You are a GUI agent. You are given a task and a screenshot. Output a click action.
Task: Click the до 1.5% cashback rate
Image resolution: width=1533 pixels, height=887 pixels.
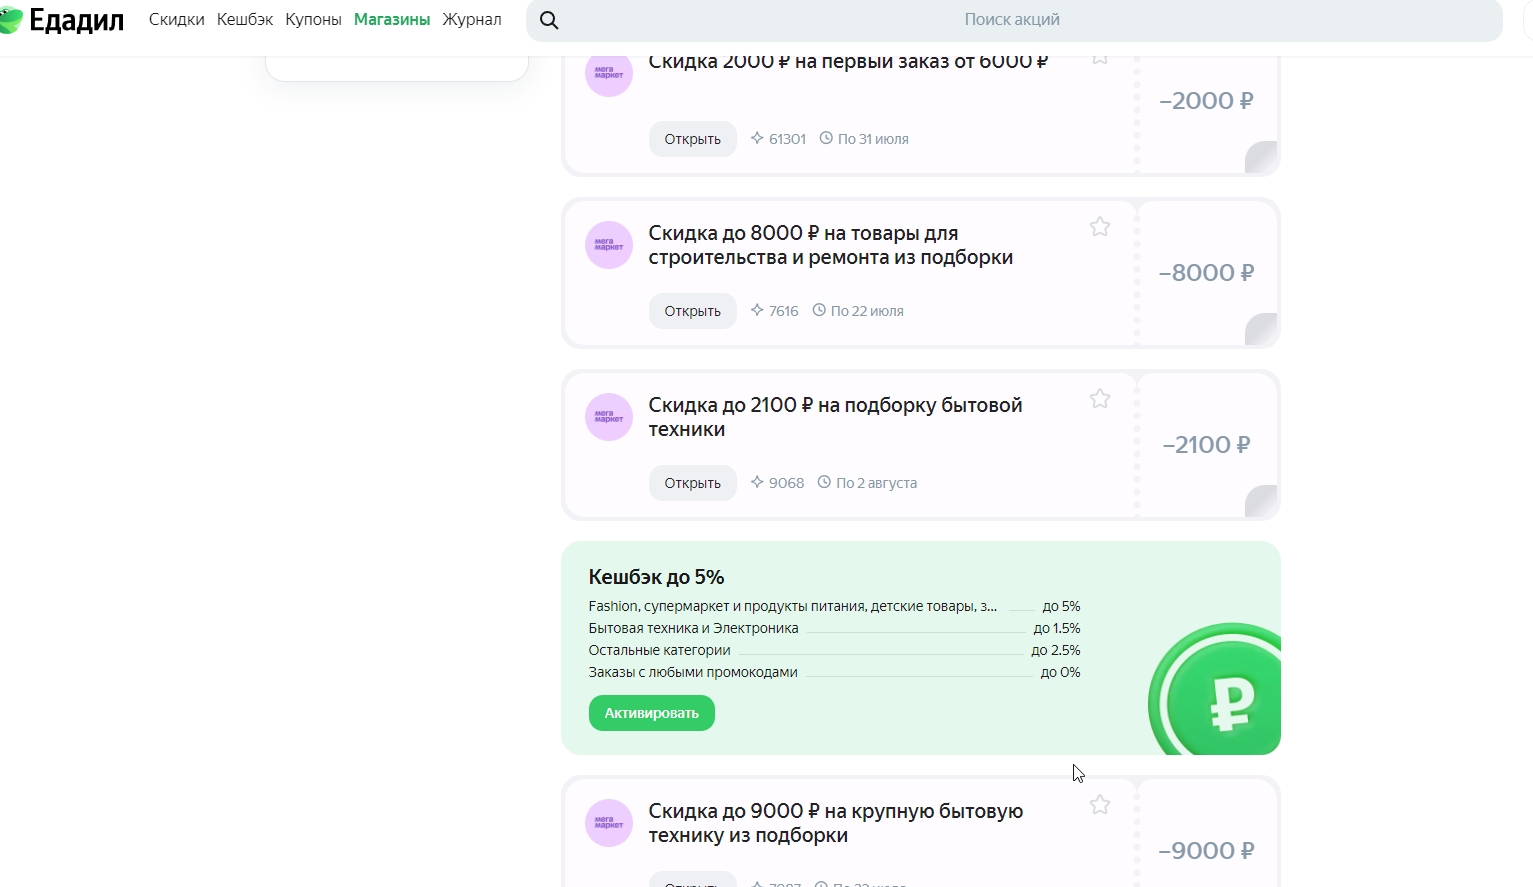click(x=1057, y=628)
